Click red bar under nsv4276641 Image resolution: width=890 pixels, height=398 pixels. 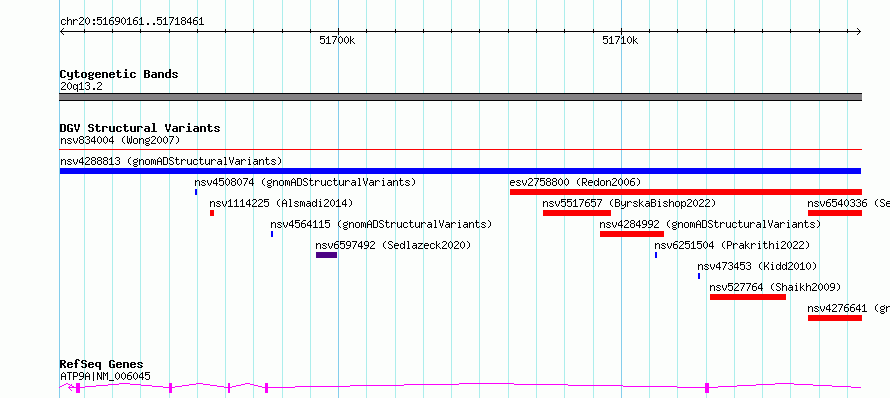(x=835, y=318)
